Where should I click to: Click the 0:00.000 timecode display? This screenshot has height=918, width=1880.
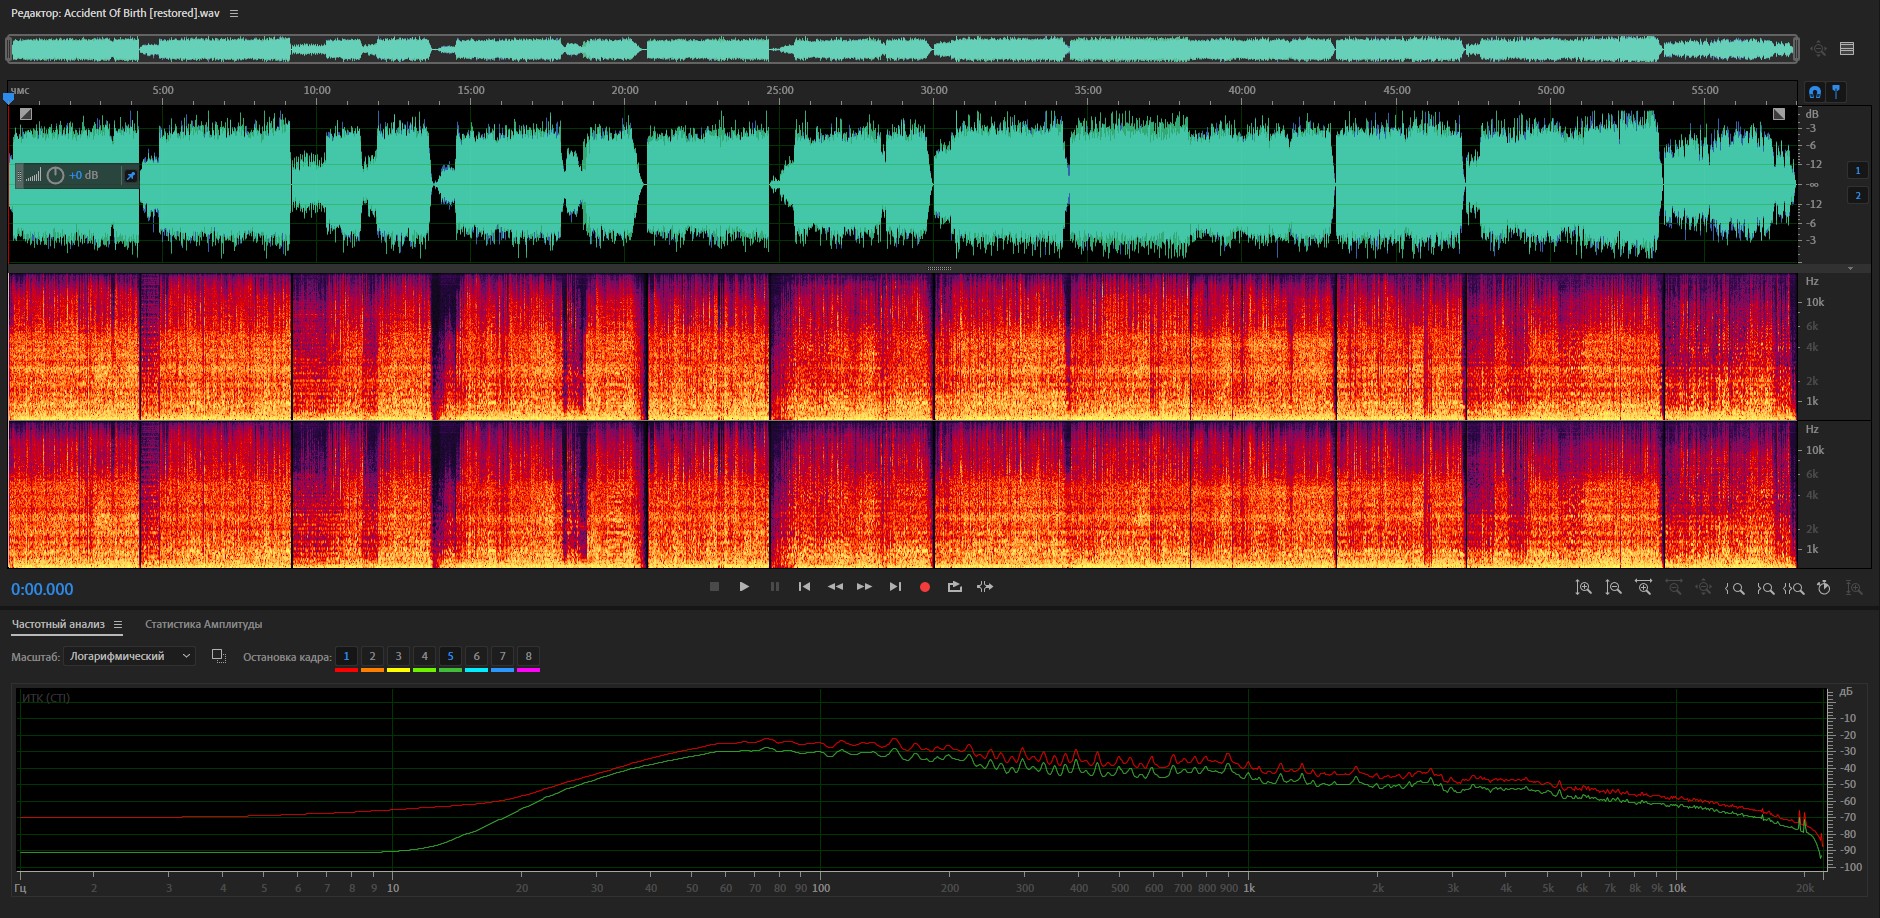click(x=42, y=589)
